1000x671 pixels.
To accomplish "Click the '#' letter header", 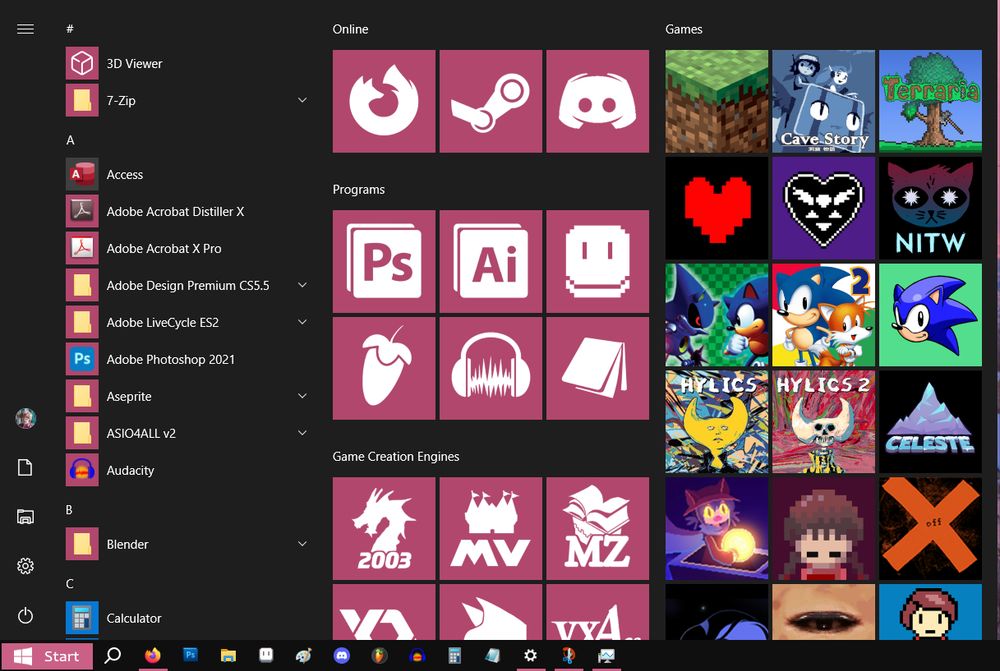I will 70,29.
